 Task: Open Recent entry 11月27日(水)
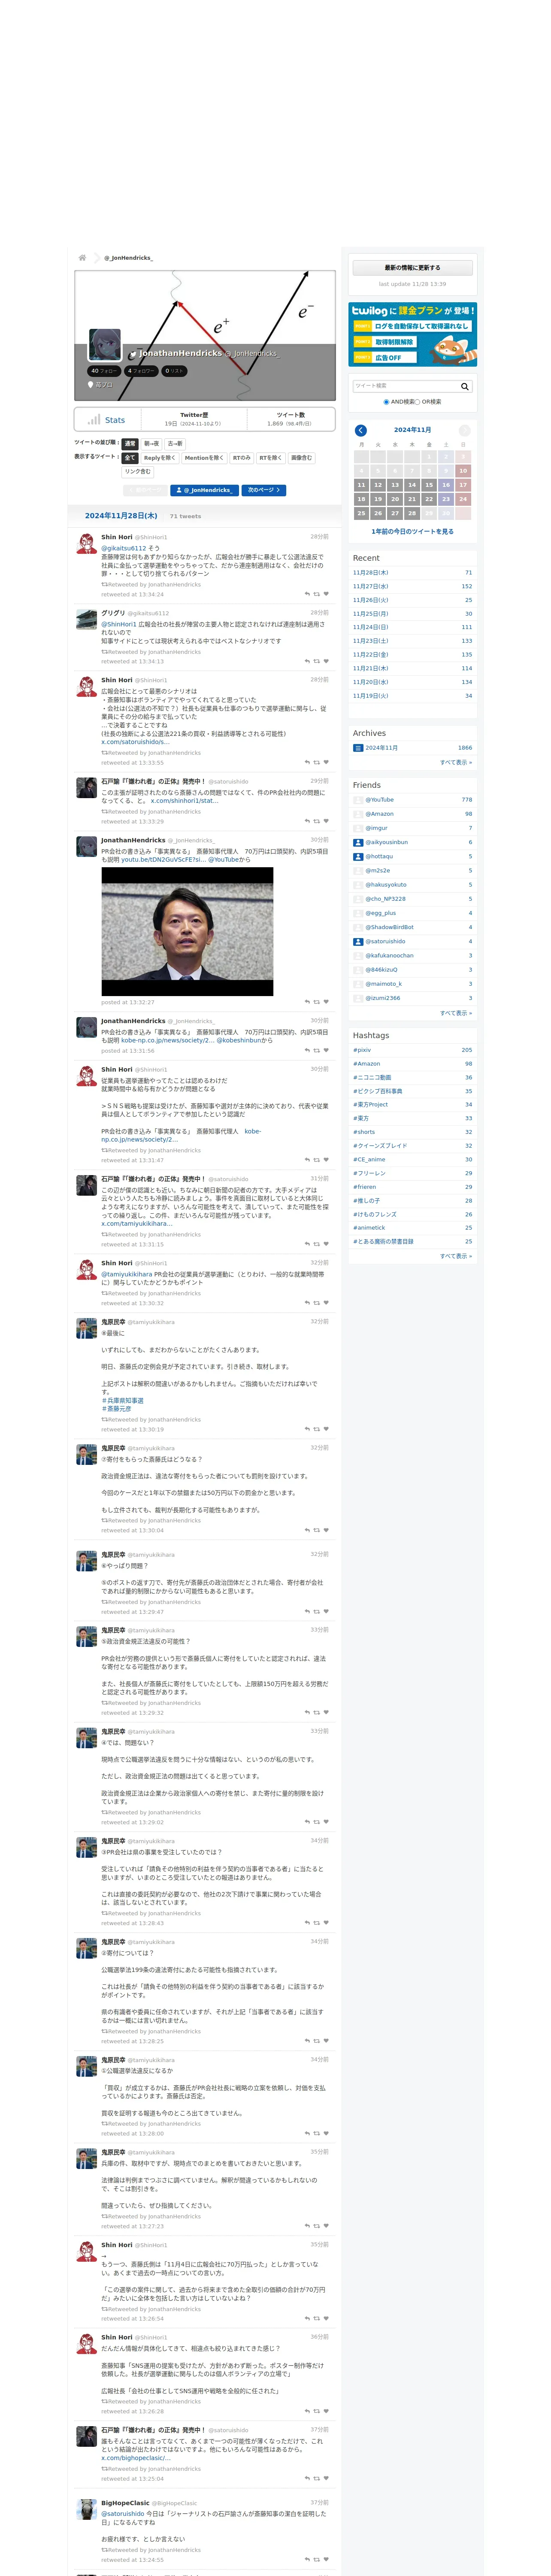371,587
